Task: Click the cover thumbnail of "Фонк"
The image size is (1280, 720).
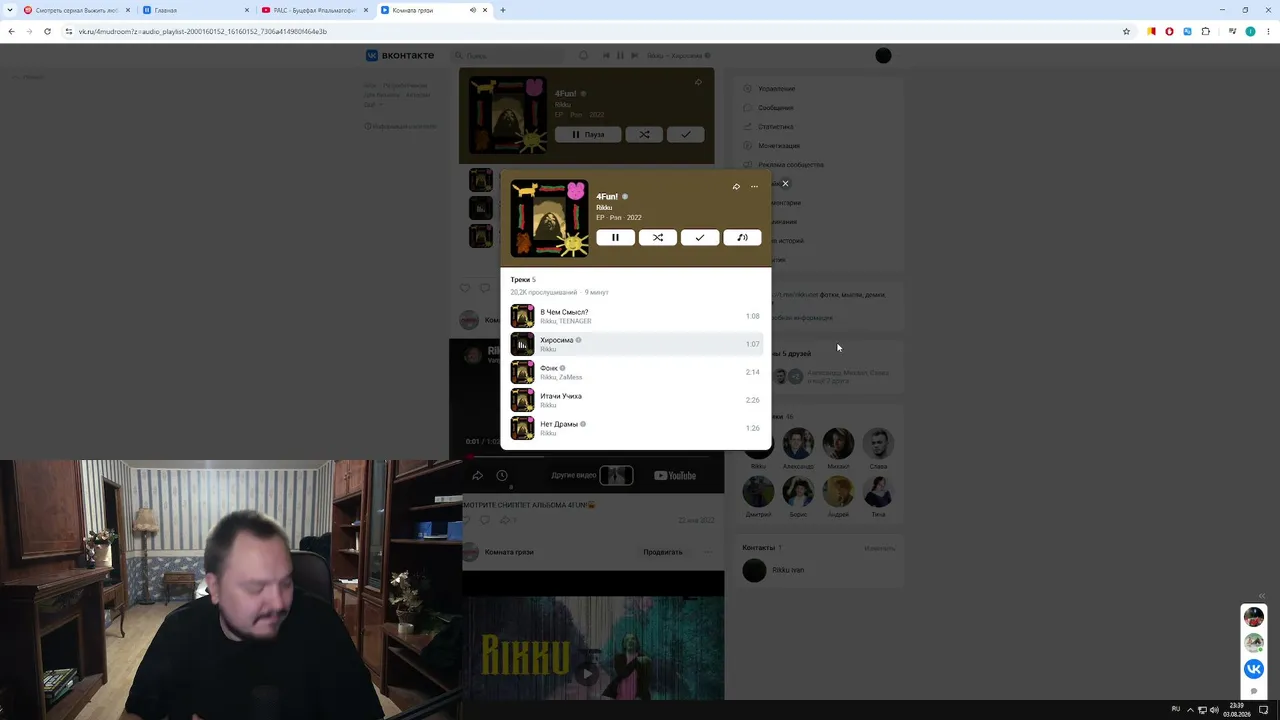Action: click(x=522, y=372)
